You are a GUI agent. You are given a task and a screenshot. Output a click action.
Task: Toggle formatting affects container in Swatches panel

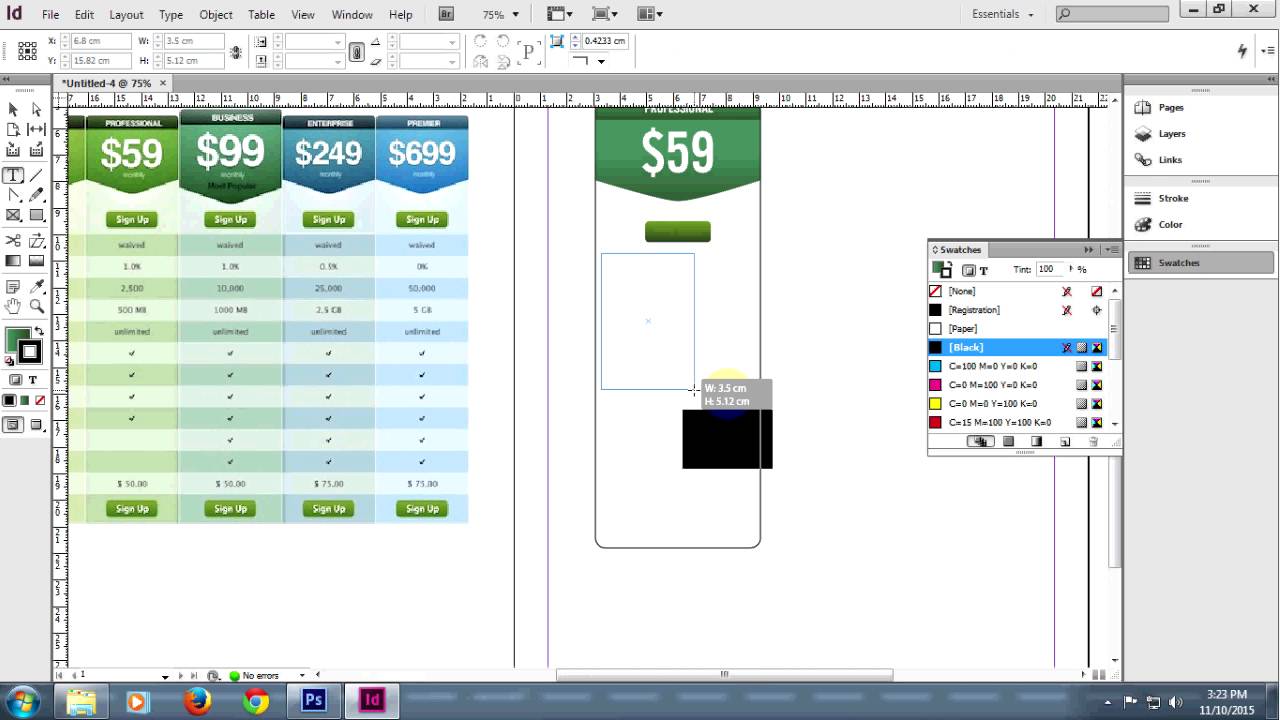pos(968,270)
